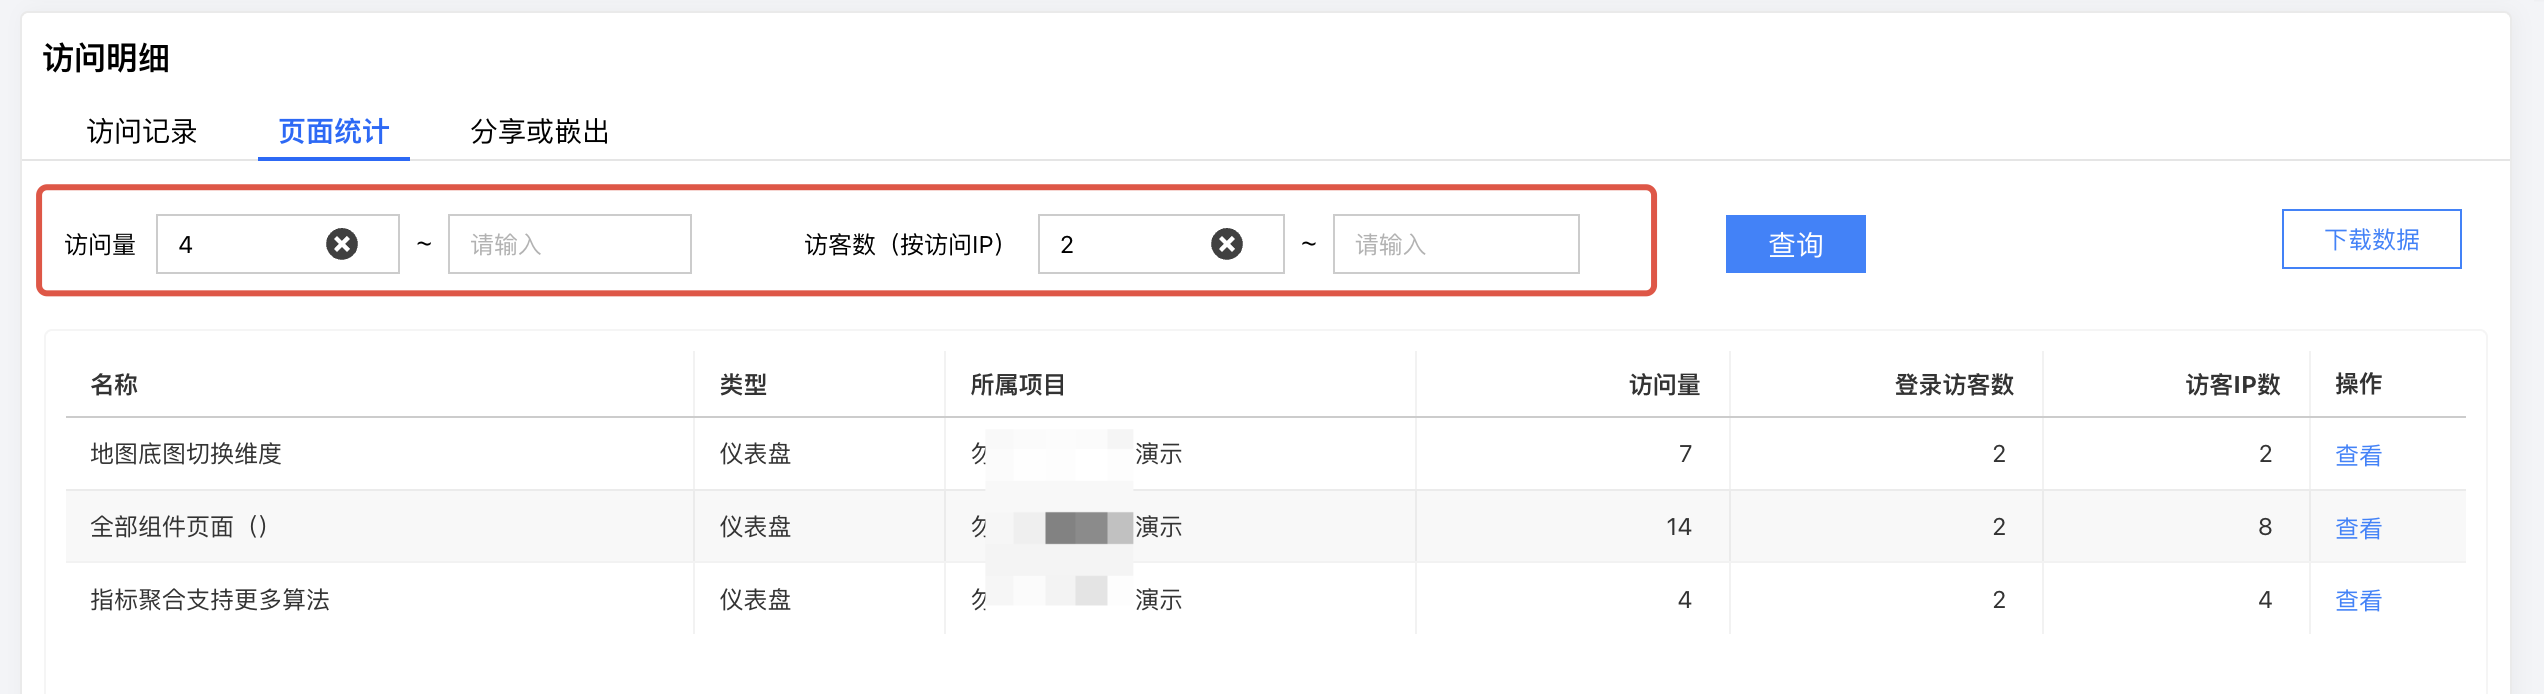Switch to the 访问记录 tab
The width and height of the screenshot is (2544, 694).
142,132
